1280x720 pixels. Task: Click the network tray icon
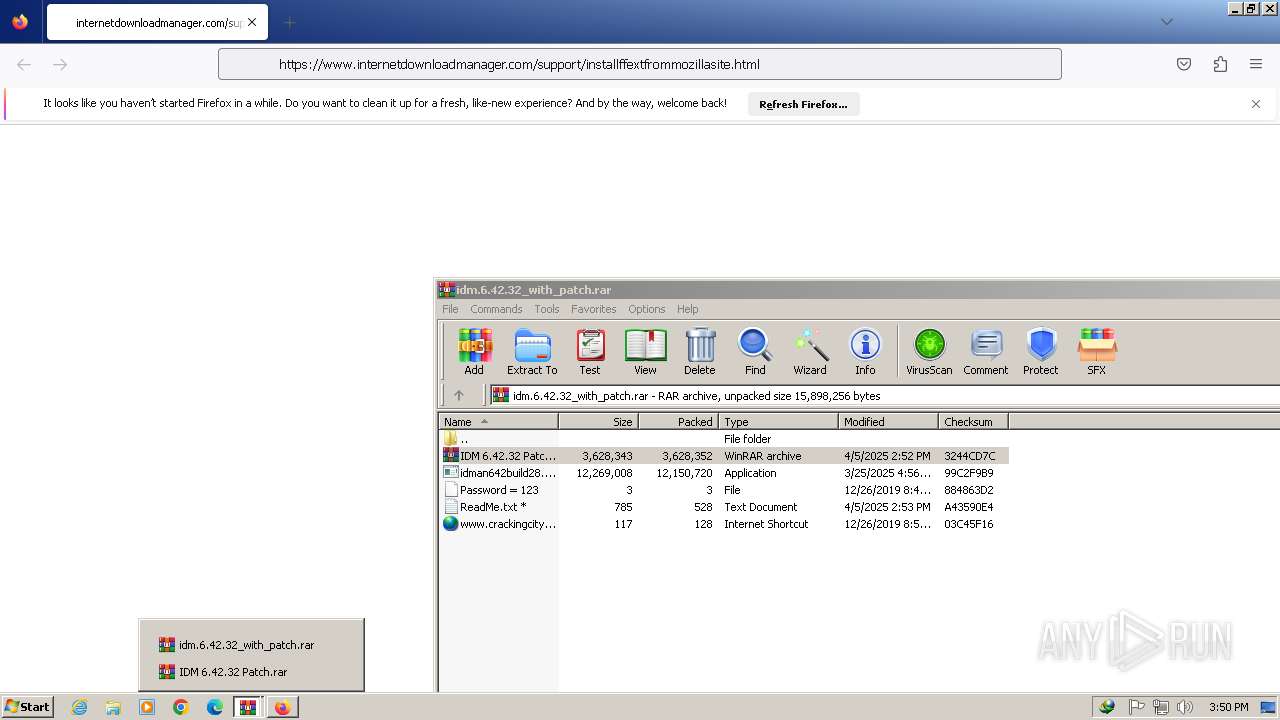[1161, 707]
